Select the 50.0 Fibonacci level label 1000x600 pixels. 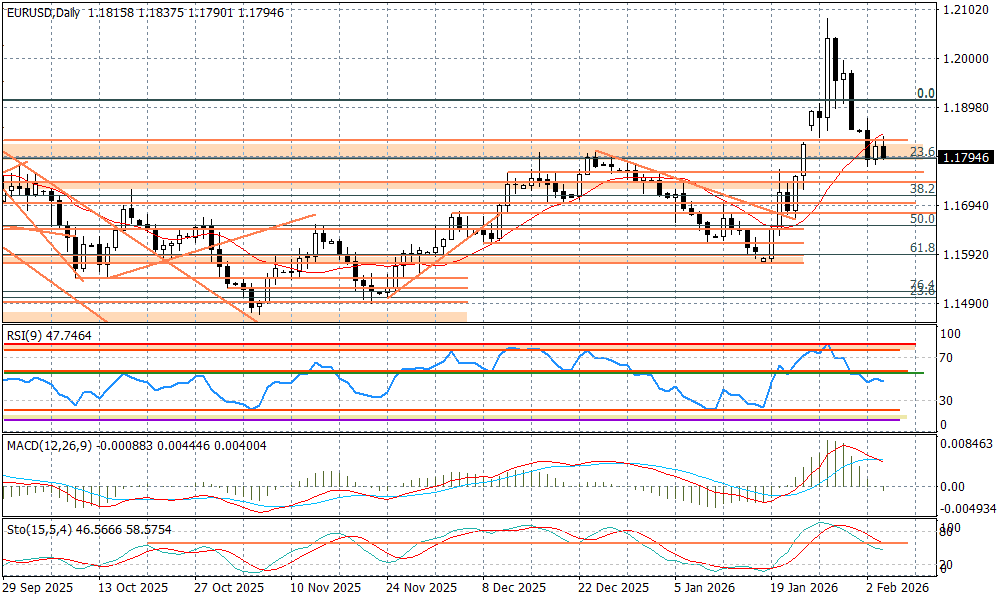coord(922,218)
